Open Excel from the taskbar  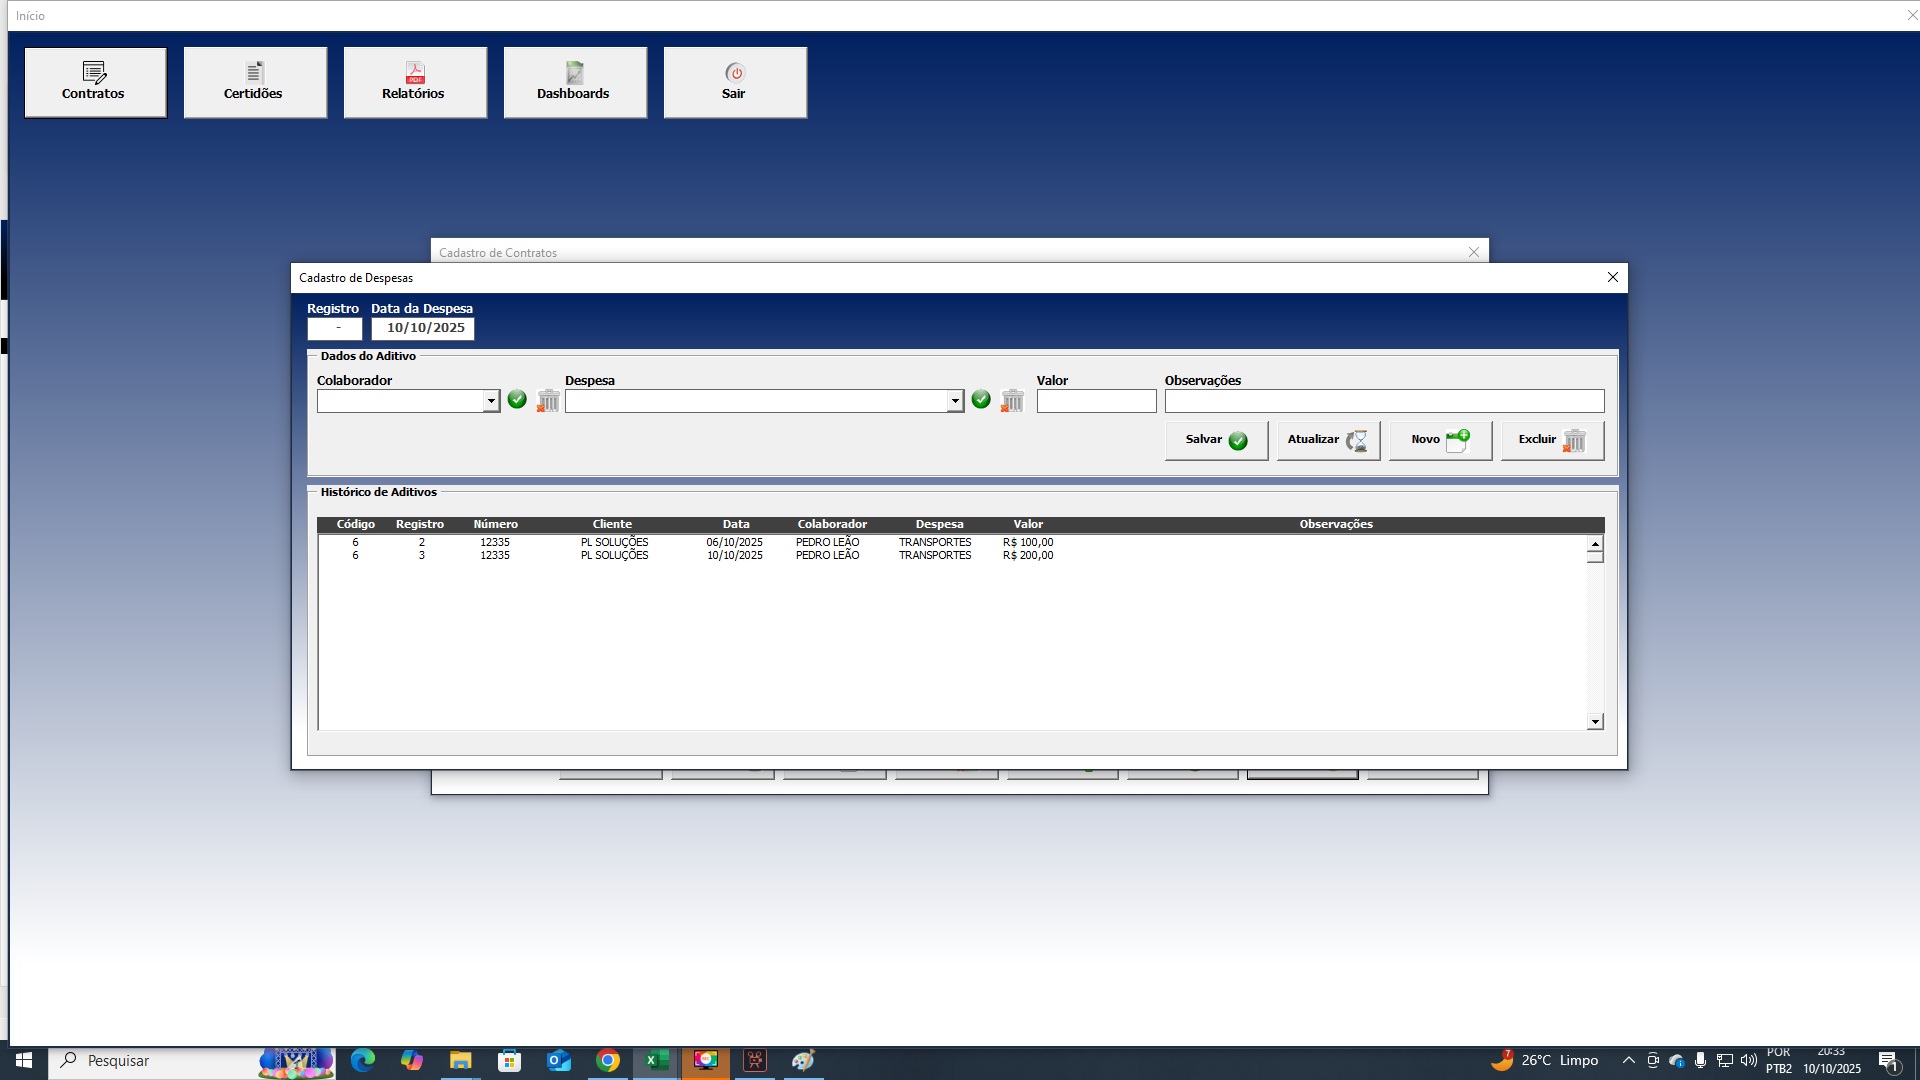tap(657, 1060)
